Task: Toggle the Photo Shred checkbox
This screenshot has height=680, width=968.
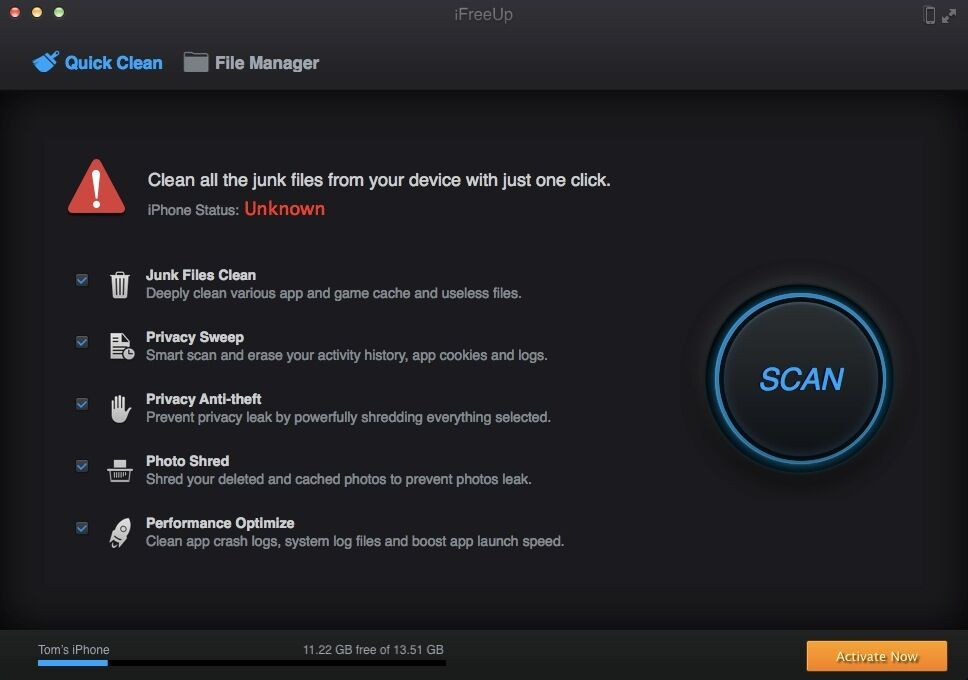Action: coord(81,465)
